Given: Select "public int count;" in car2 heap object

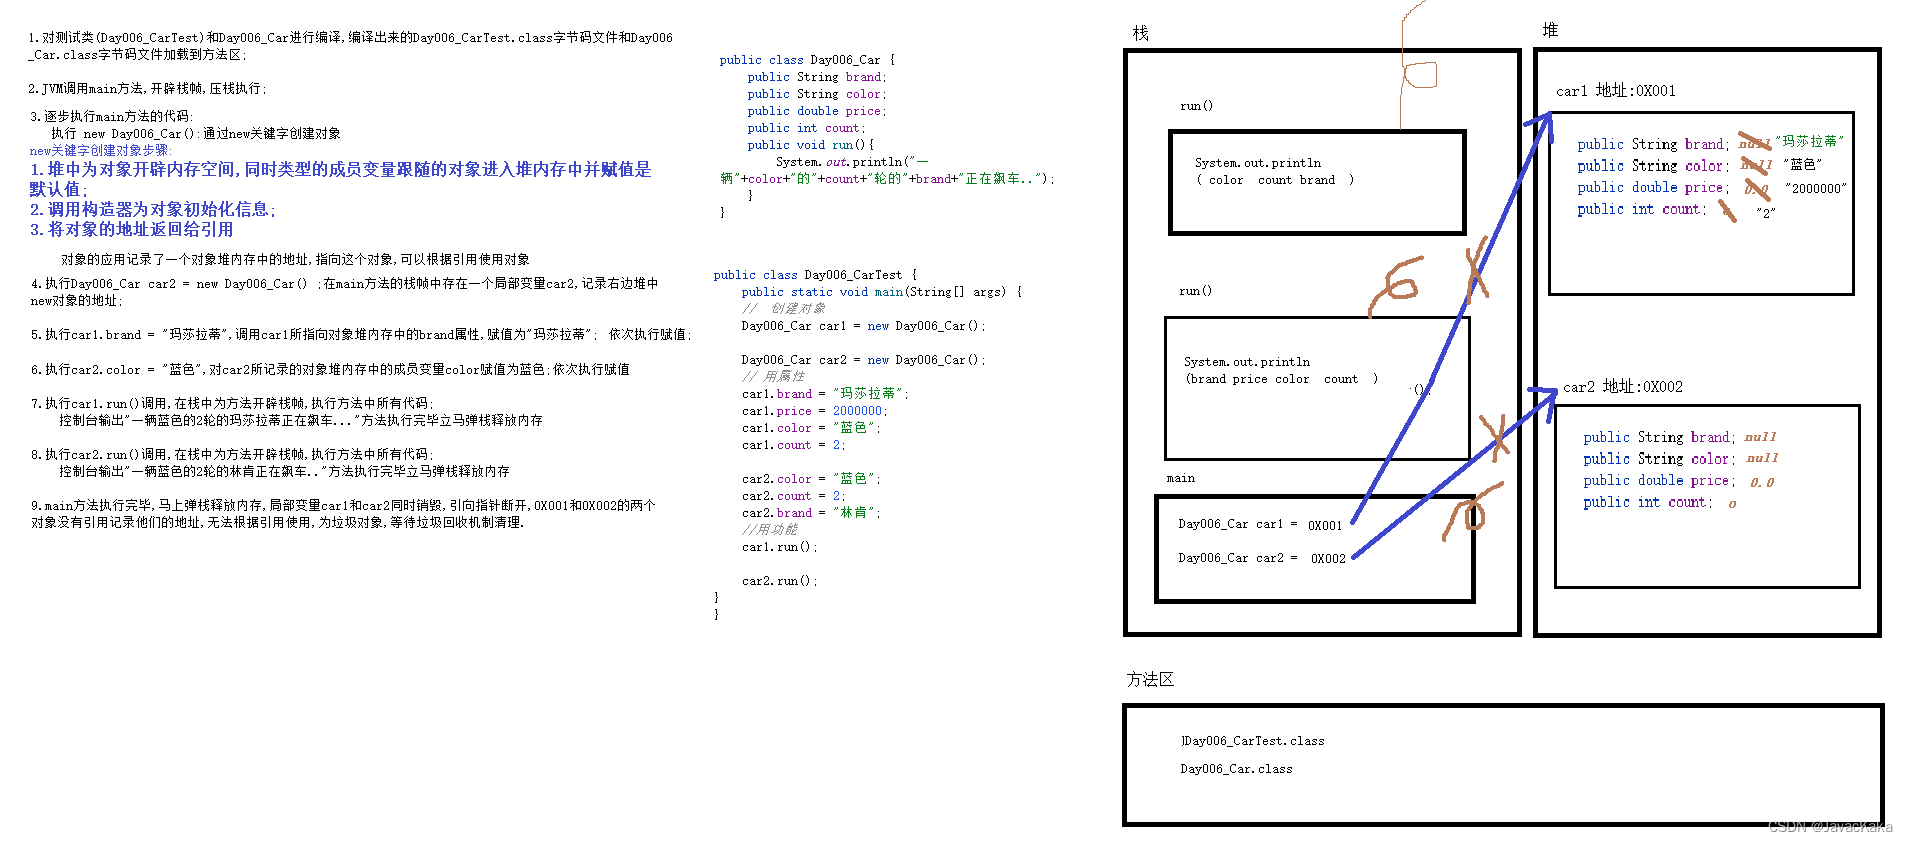Looking at the screenshot, I should click(1648, 503).
